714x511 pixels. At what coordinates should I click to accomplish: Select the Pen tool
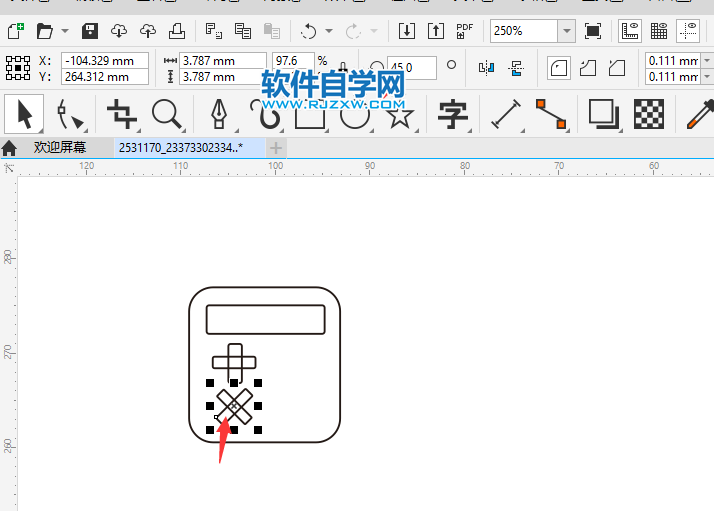click(219, 114)
